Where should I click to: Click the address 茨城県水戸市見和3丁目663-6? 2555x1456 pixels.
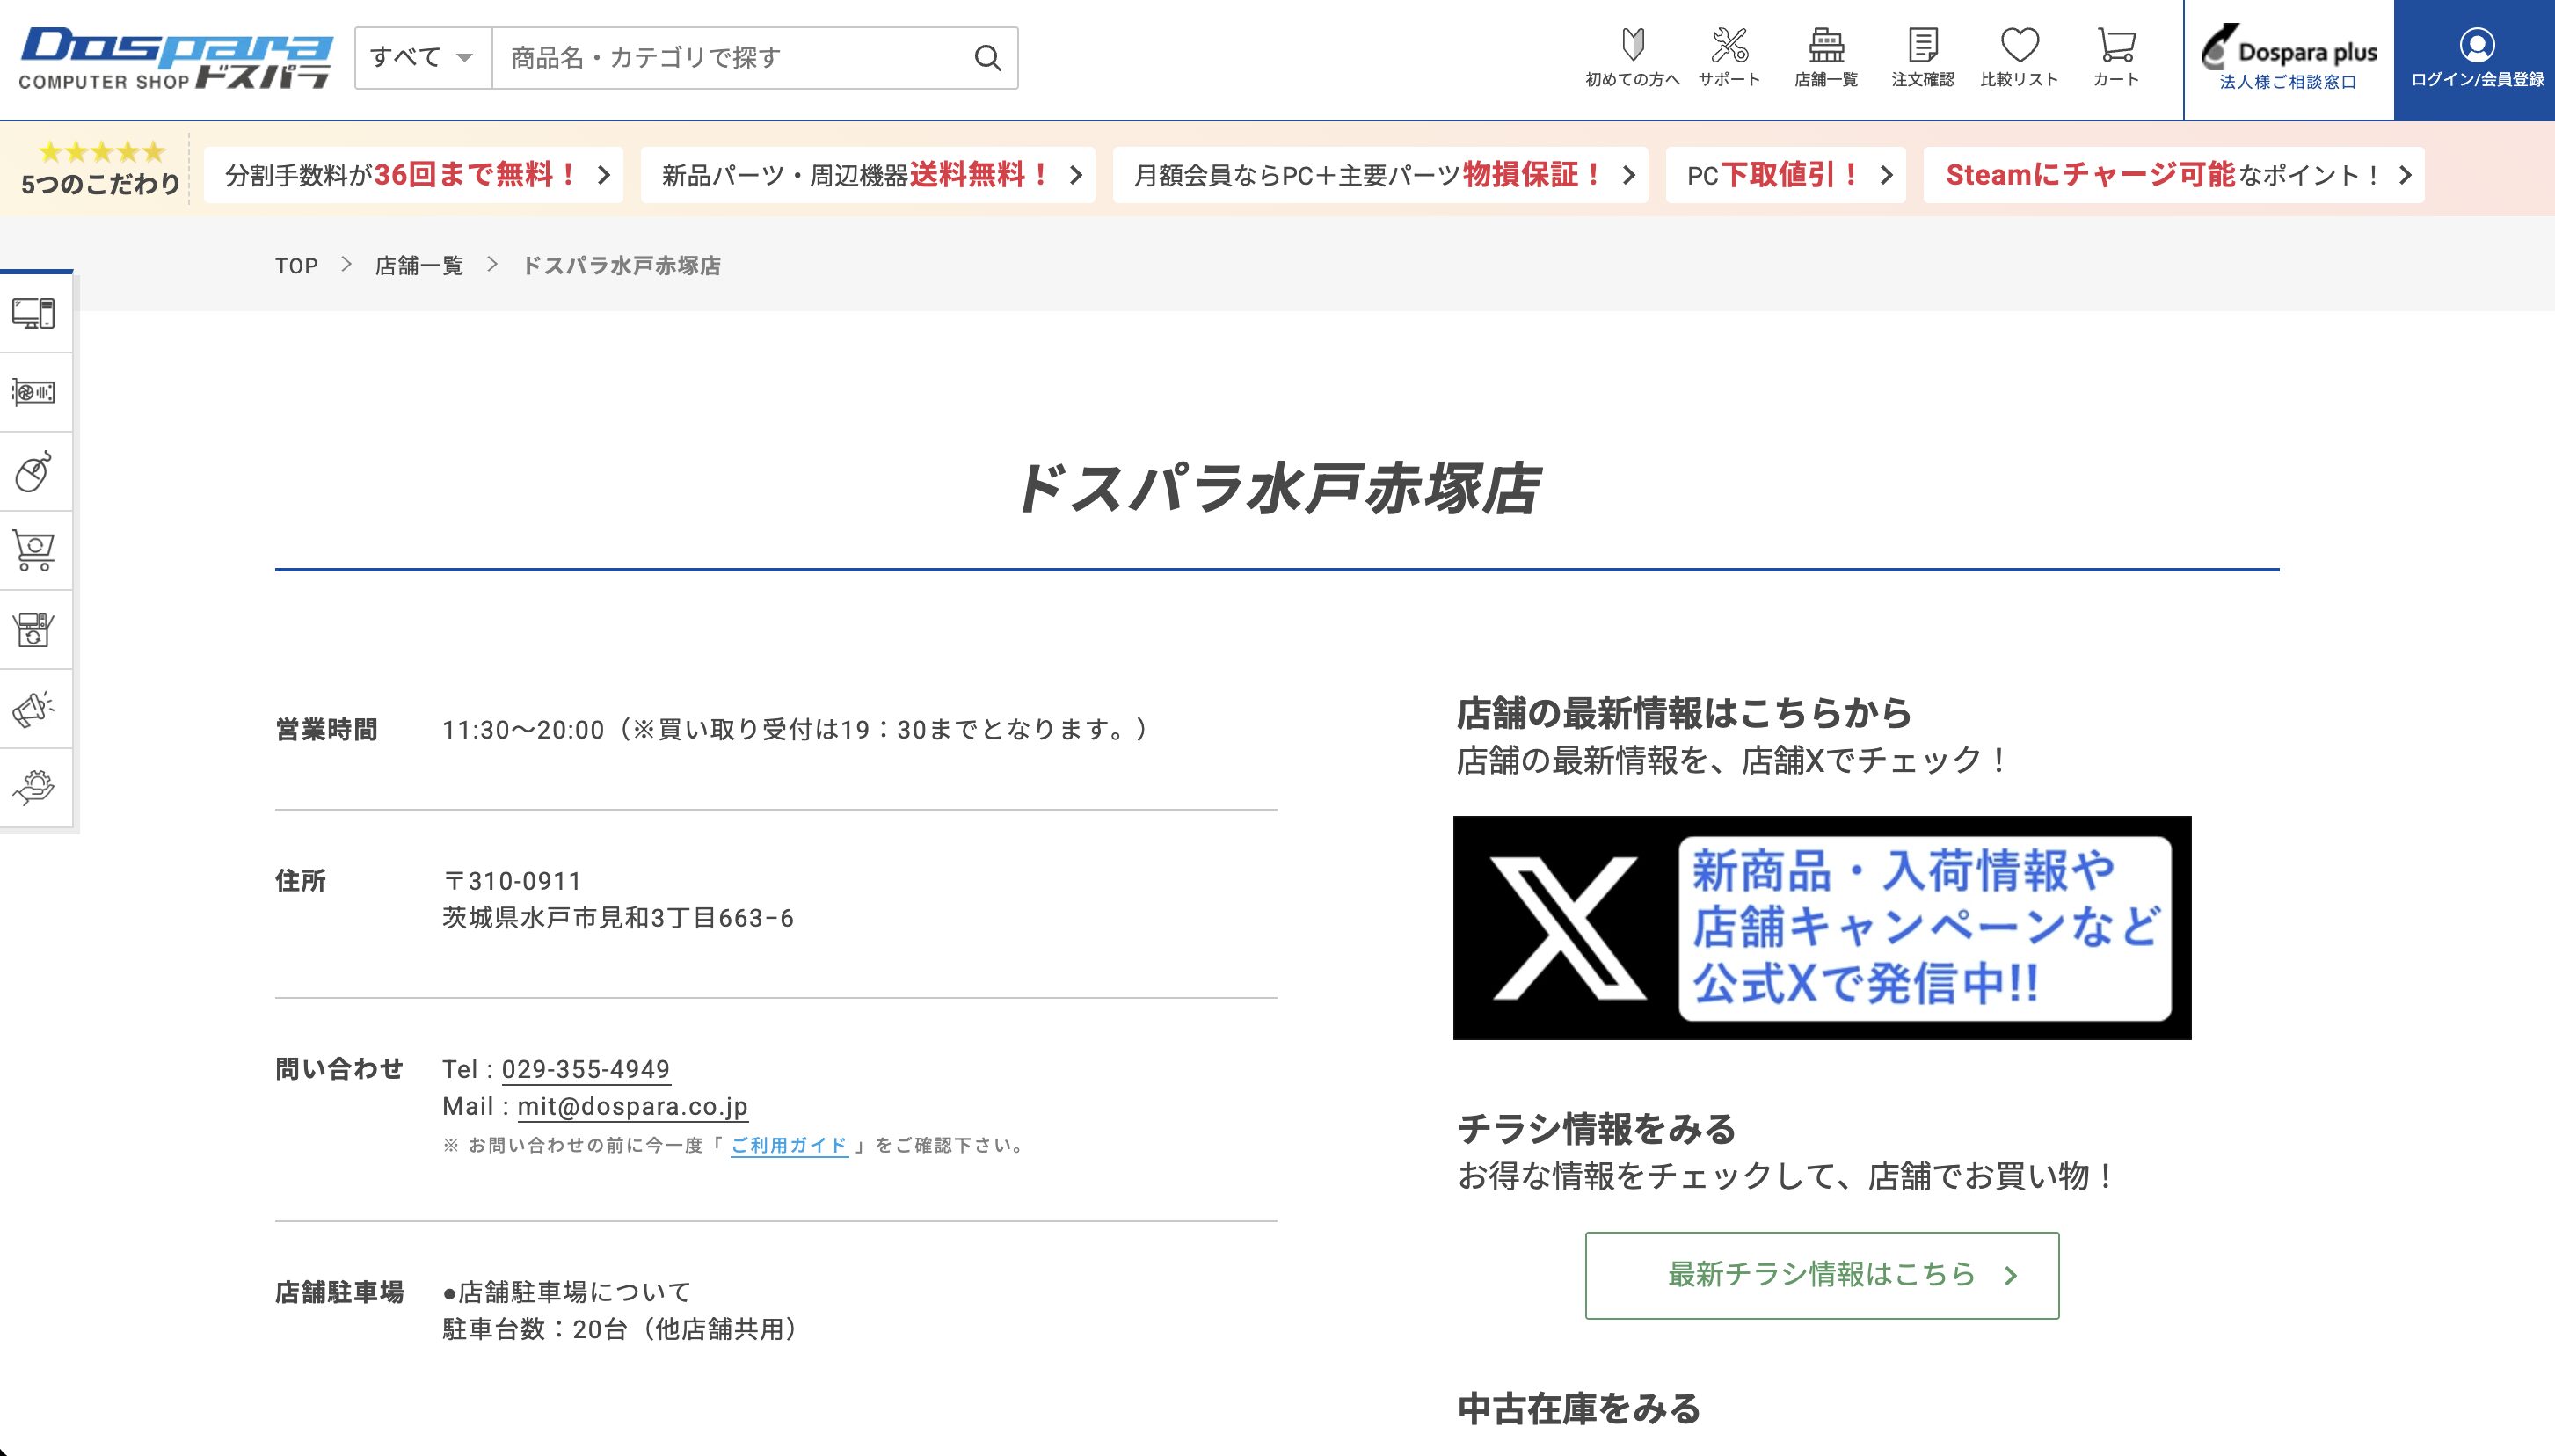pos(618,918)
